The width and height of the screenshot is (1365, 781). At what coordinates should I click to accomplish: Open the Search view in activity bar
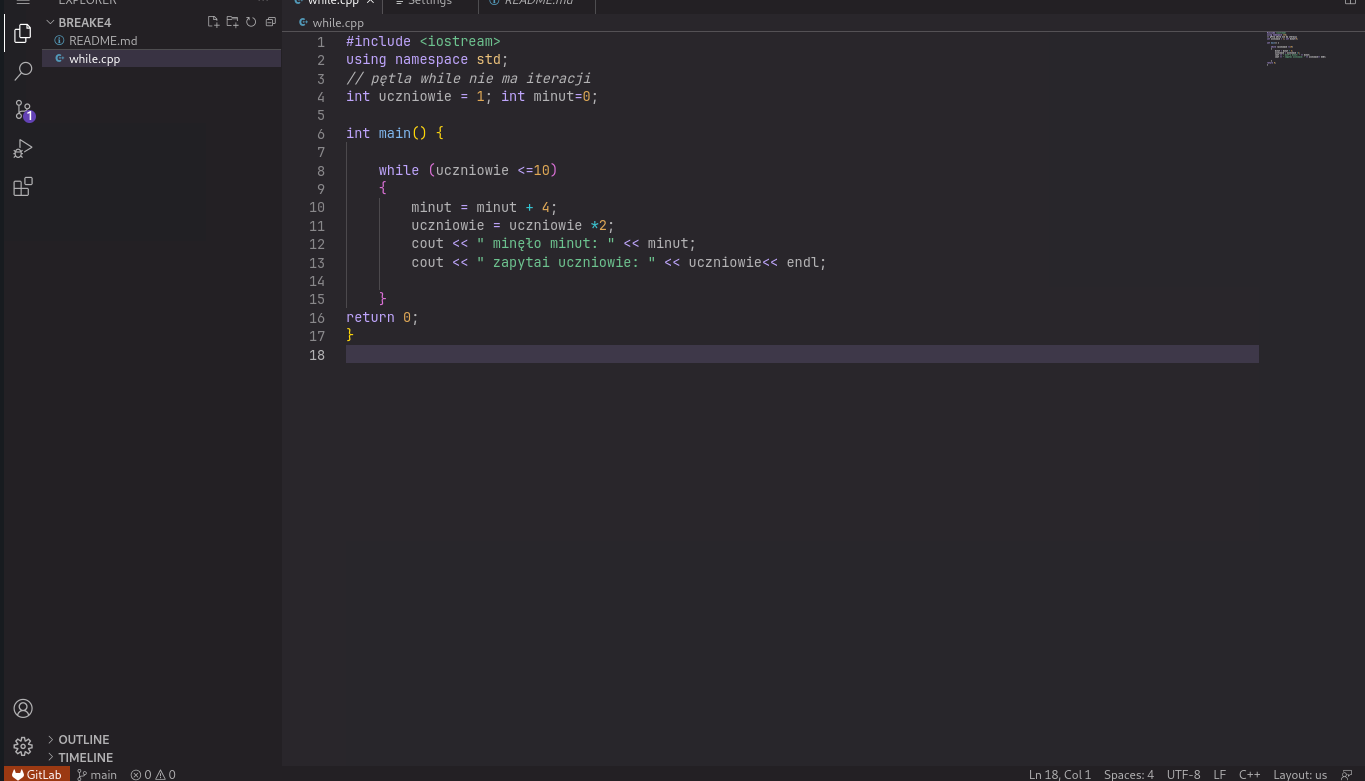click(23, 71)
